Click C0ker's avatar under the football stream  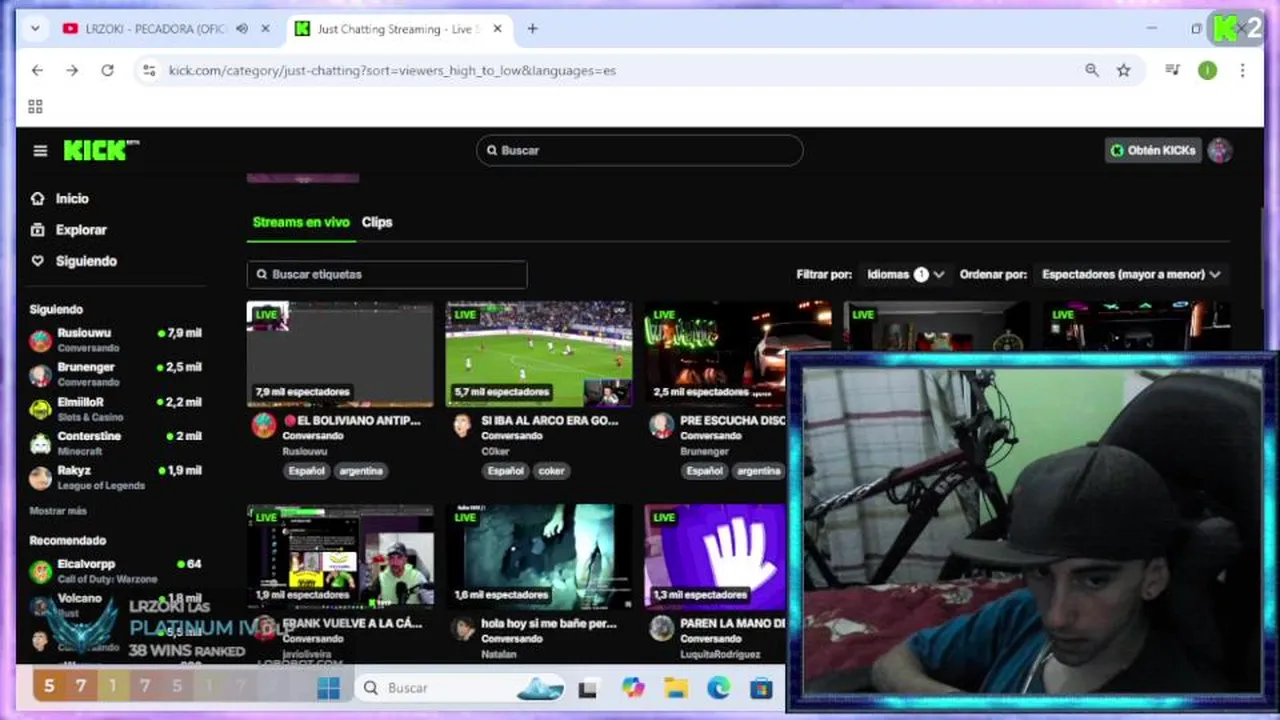coord(462,426)
